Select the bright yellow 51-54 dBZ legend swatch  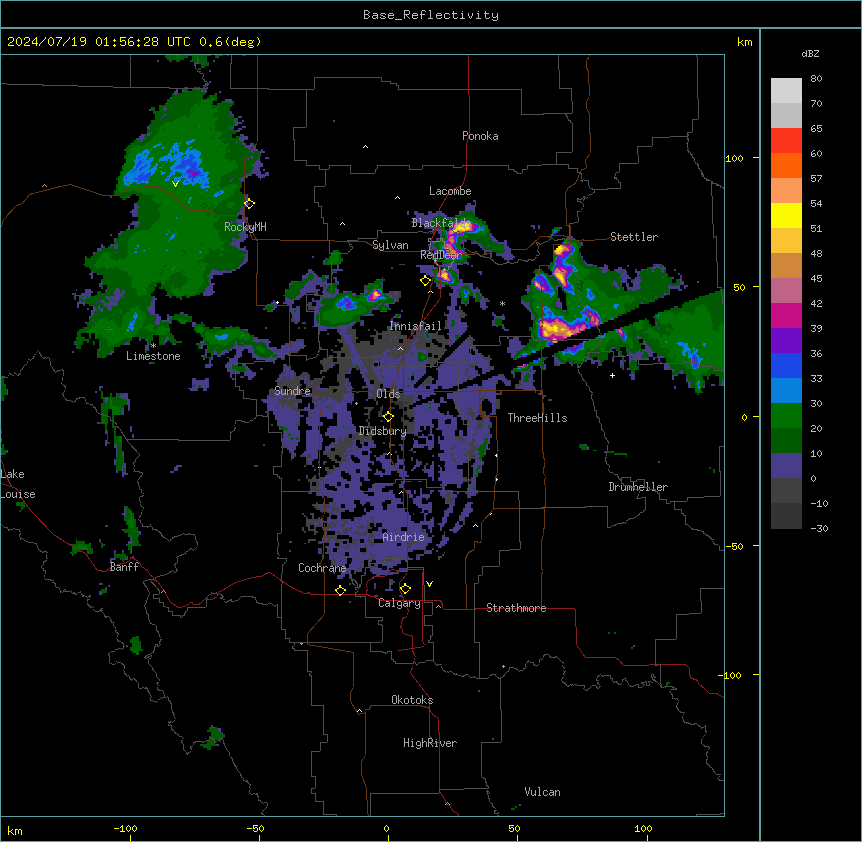tap(786, 215)
